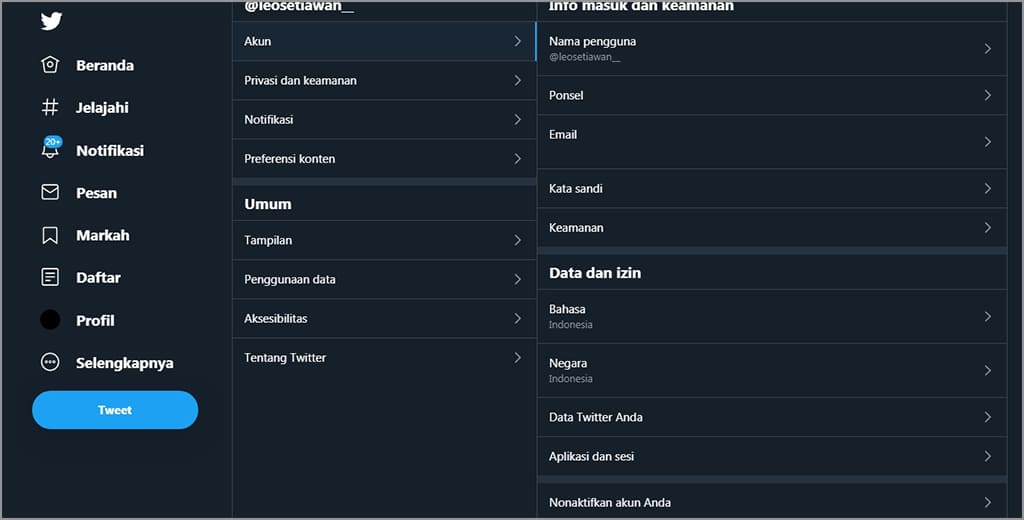Open Beranda via the home icon
This screenshot has width=1024, height=520.
tap(50, 65)
